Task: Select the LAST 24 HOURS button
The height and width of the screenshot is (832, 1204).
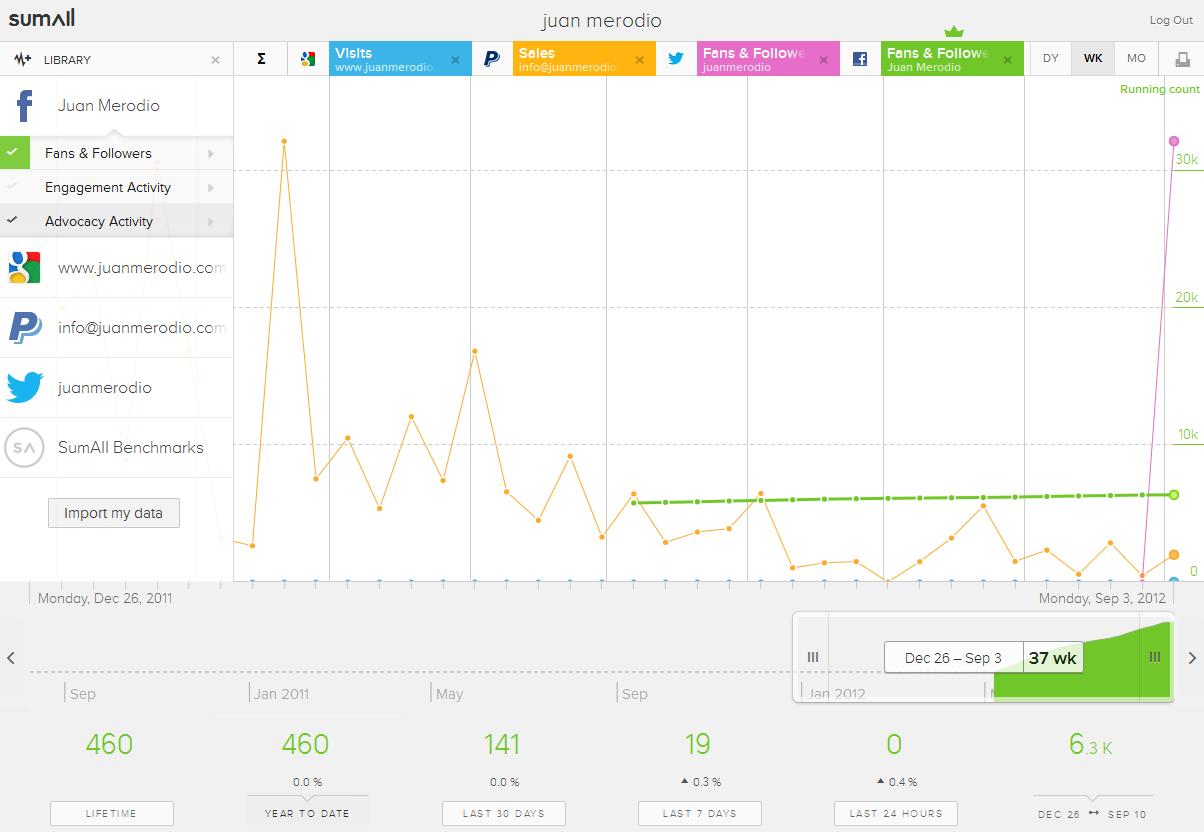Action: 895,813
